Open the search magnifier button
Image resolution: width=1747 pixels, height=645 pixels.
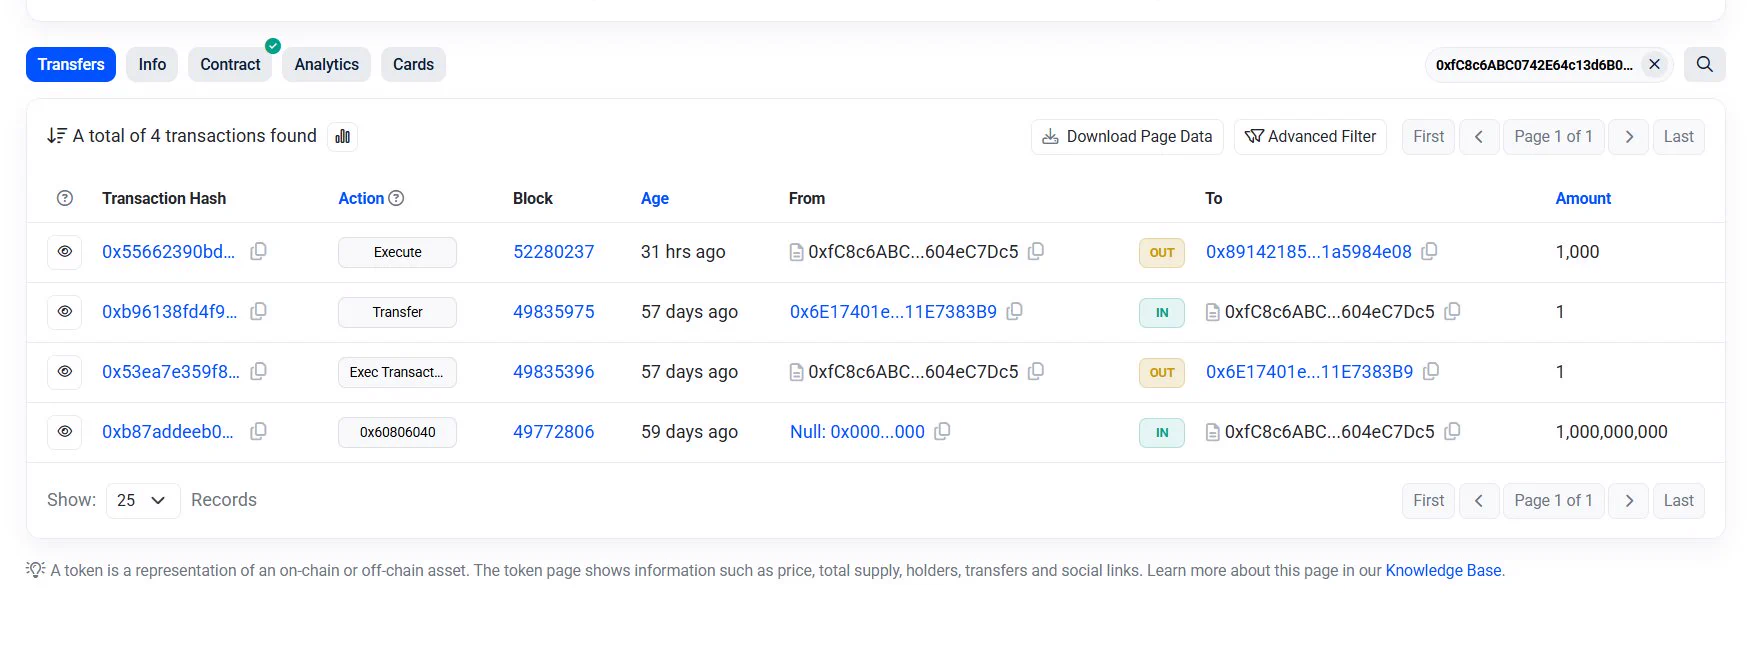tap(1705, 64)
